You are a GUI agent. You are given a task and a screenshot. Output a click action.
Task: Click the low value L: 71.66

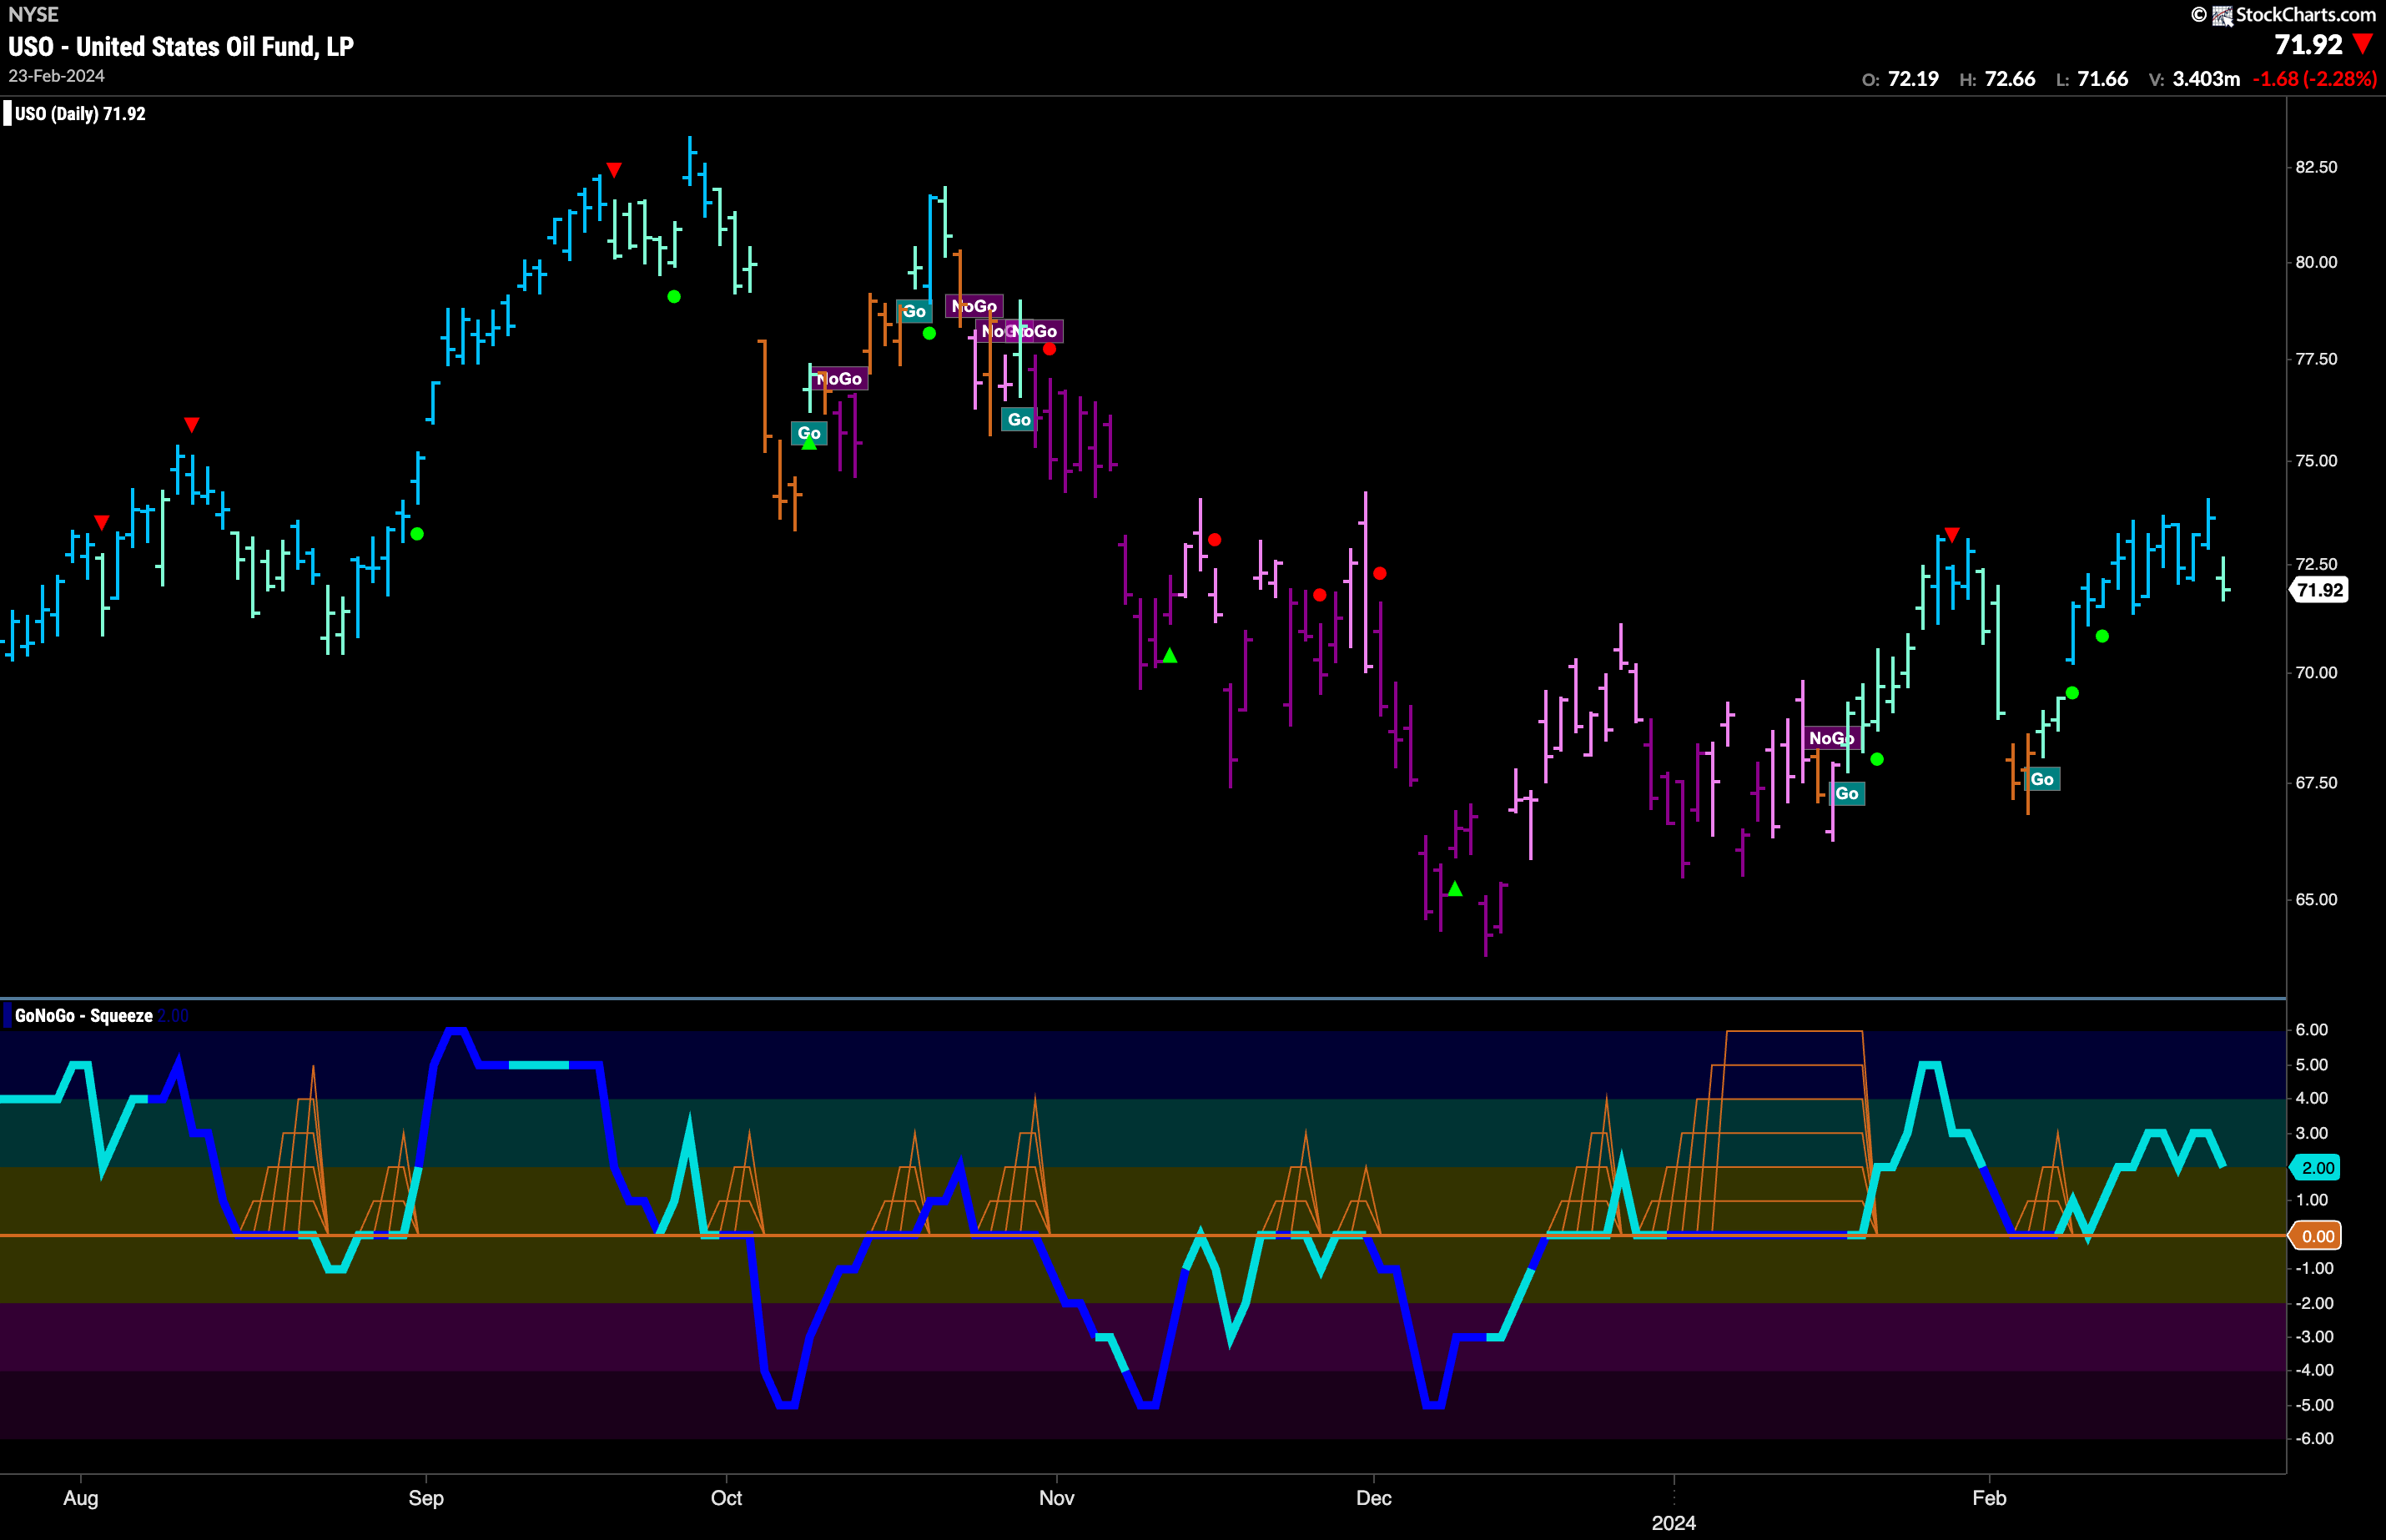2091,79
